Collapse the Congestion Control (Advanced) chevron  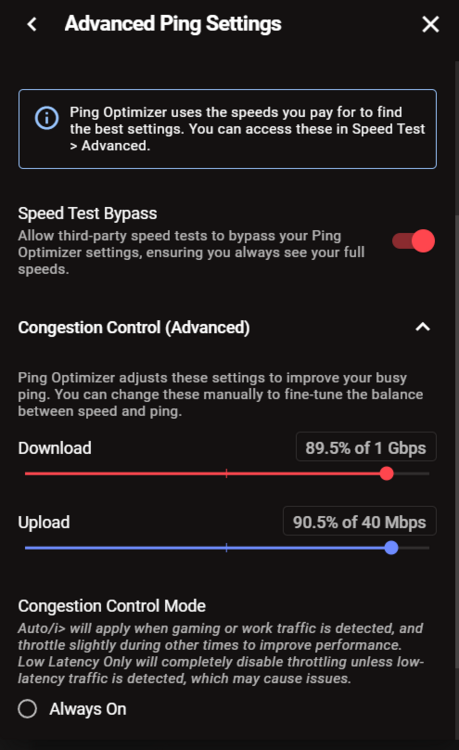[x=423, y=327]
